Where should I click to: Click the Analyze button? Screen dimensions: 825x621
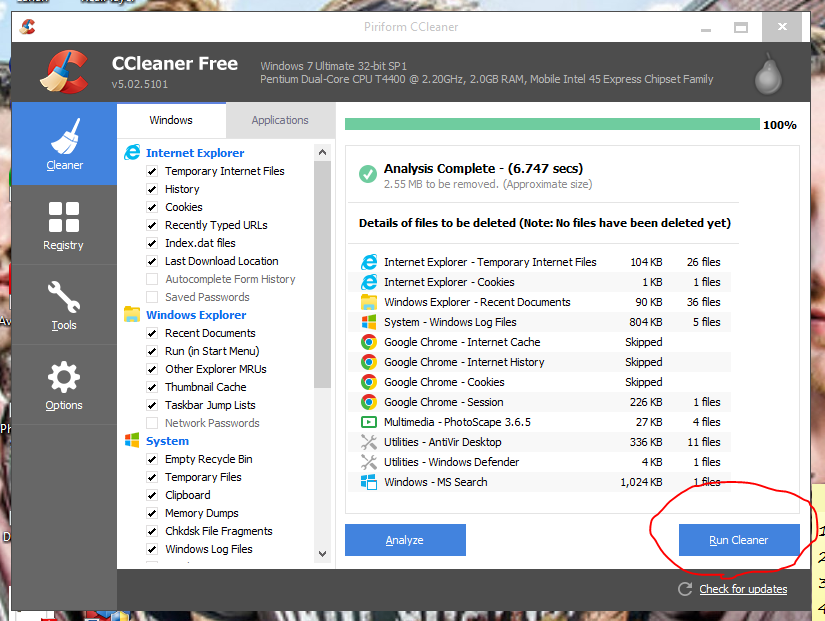pos(405,540)
